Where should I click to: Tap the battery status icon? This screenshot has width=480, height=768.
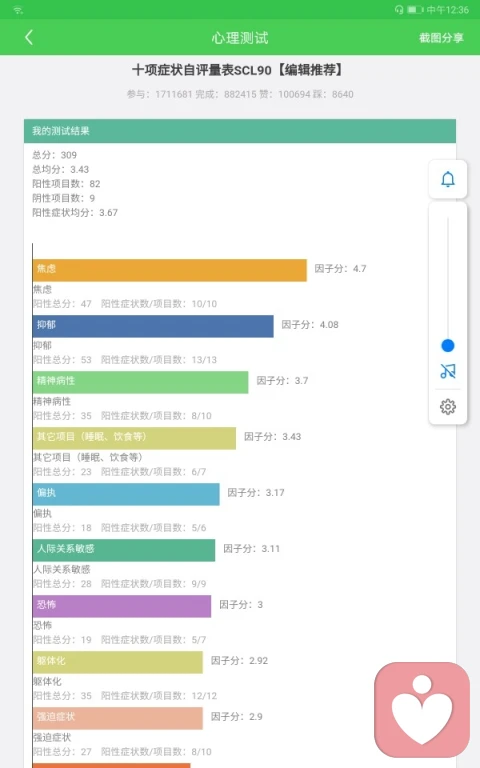pyautogui.click(x=415, y=9)
